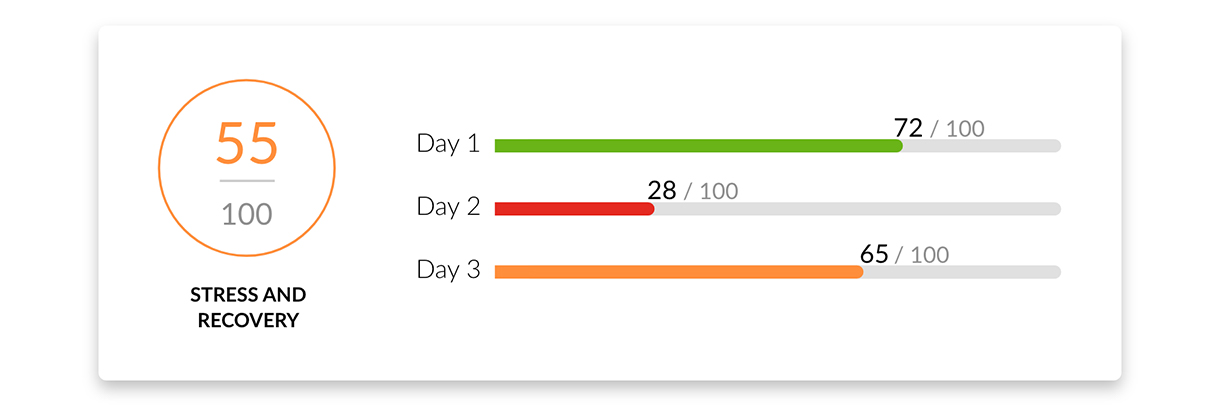Click the gray unfilled end of Day 3 bar
Screen dimensions: 1220x406
(962, 272)
